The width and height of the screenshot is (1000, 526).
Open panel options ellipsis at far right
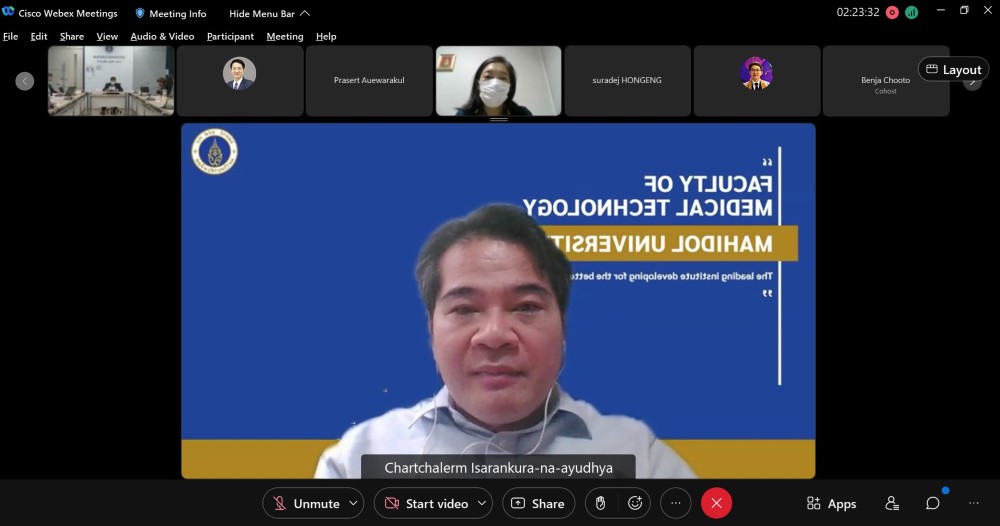[973, 503]
